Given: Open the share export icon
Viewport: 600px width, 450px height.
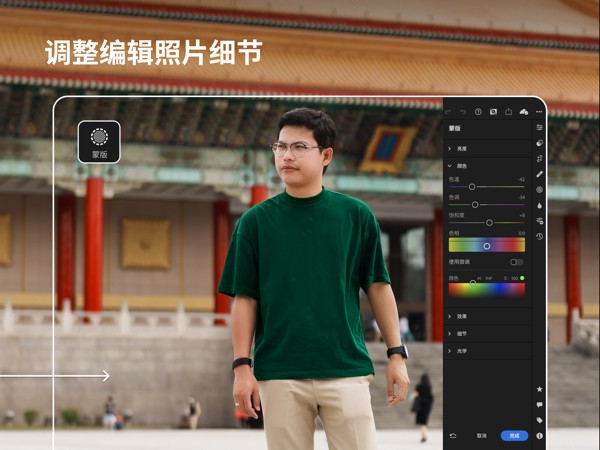Looking at the screenshot, I should coord(508,111).
